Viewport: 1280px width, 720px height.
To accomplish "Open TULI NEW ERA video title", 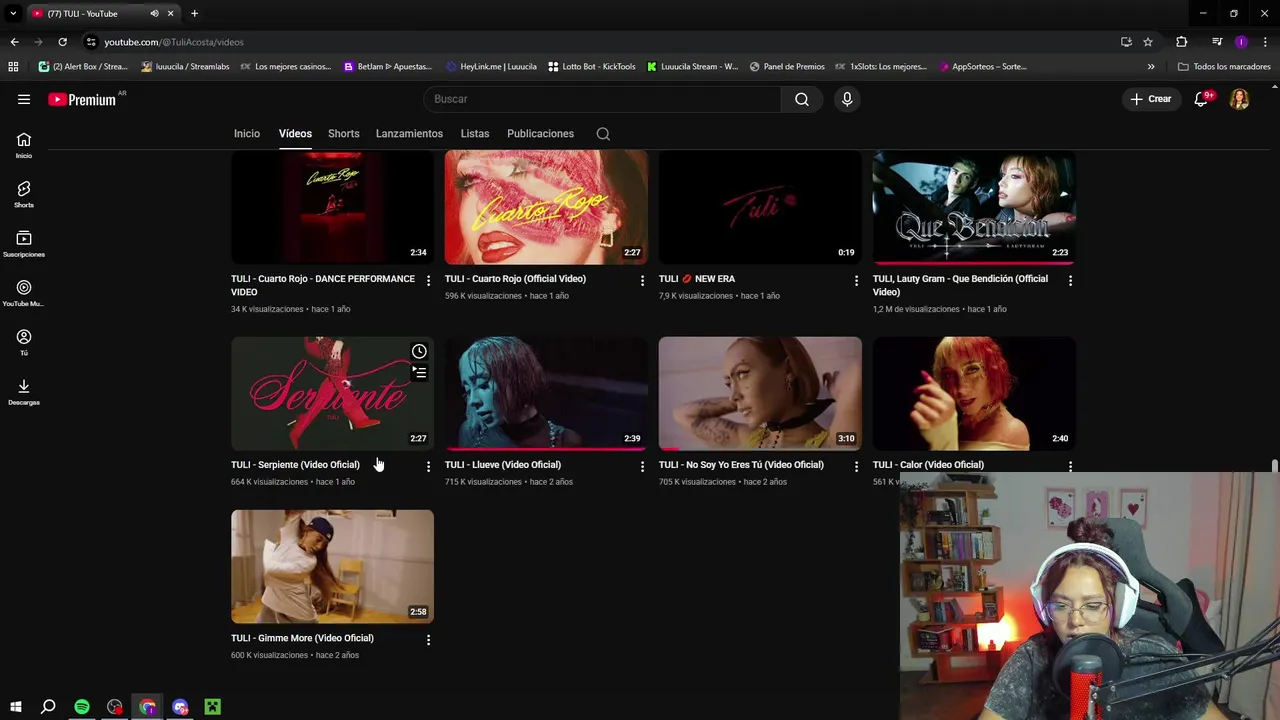I will pyautogui.click(x=697, y=279).
